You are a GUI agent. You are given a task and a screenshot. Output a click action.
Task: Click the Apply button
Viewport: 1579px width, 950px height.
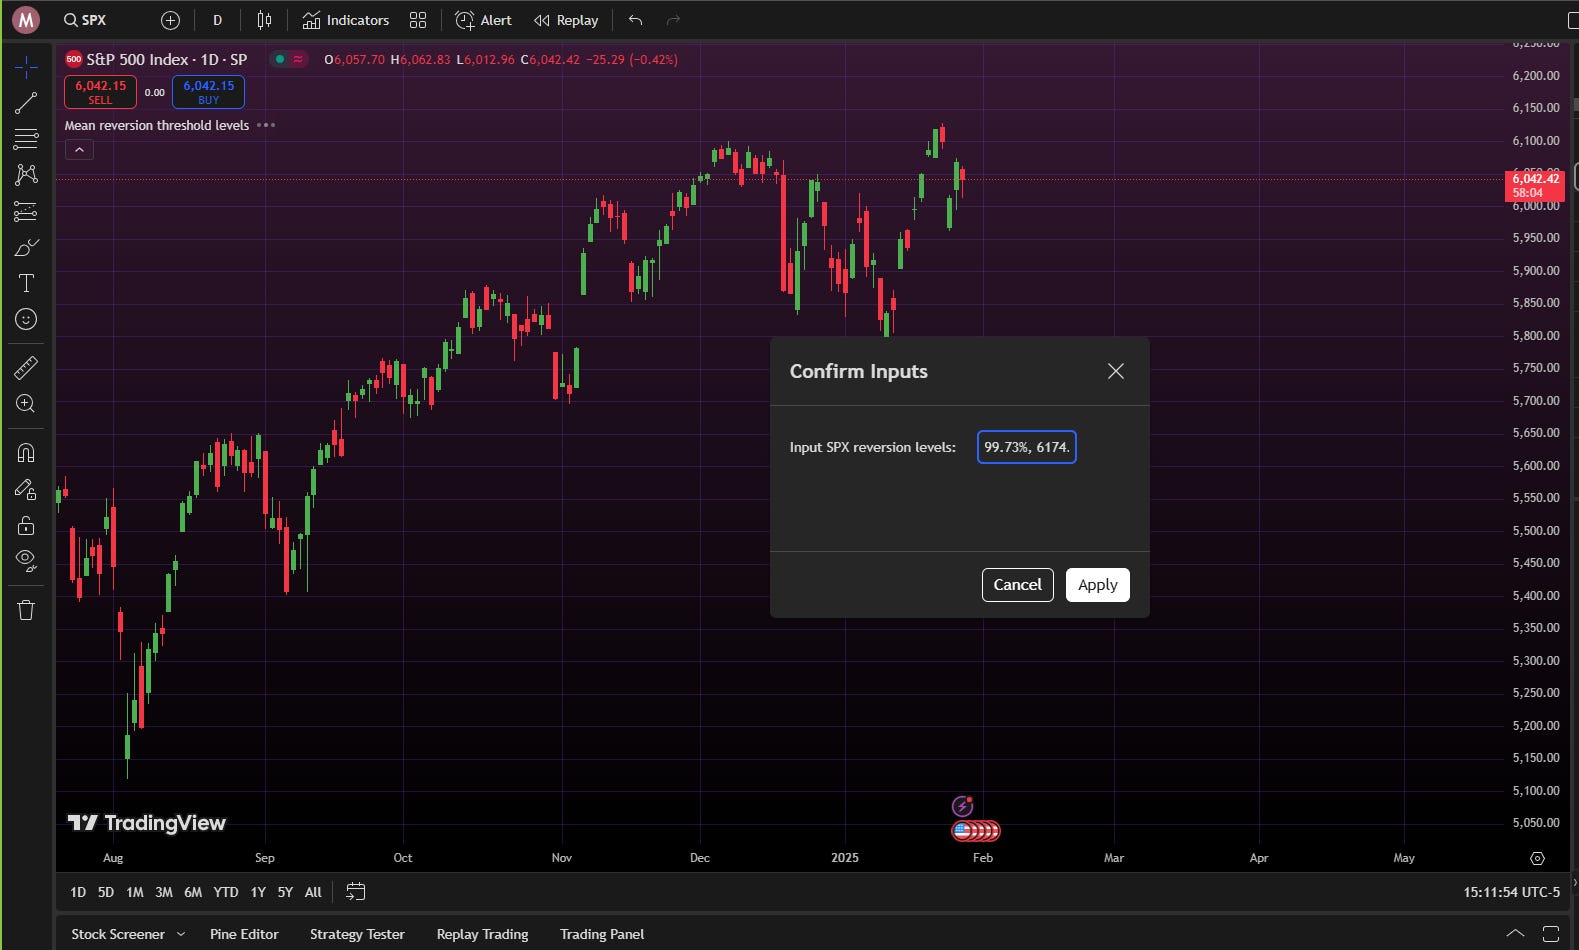tap(1097, 585)
